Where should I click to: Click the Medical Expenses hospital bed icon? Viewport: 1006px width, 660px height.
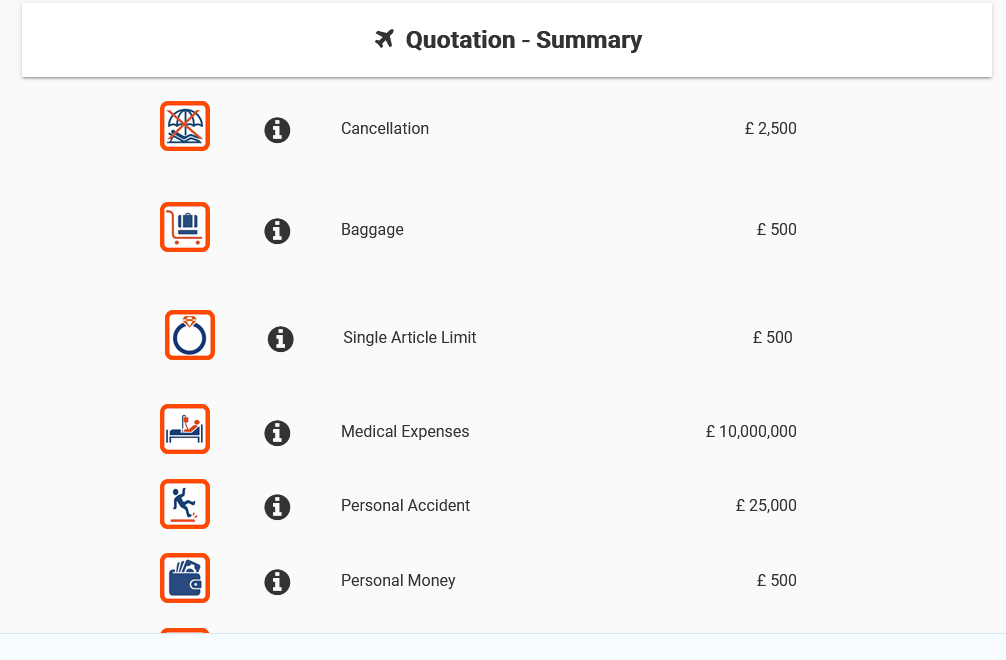[x=185, y=429]
